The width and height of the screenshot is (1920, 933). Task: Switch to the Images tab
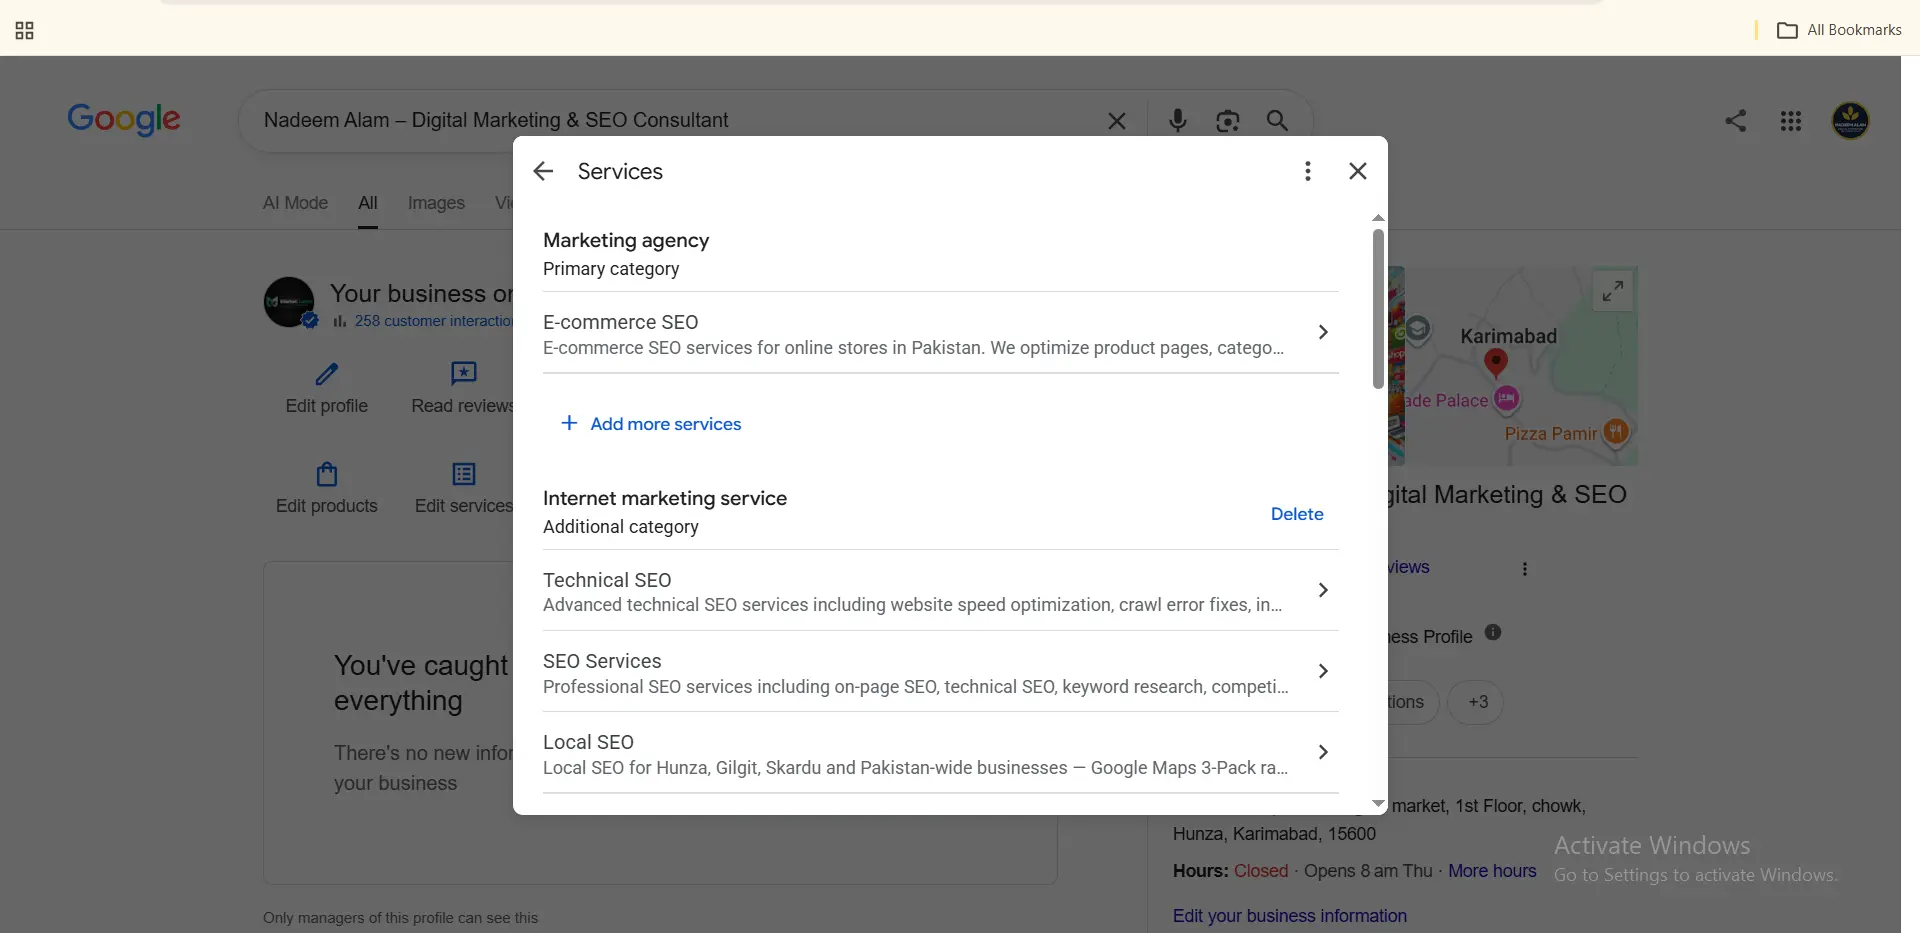[x=436, y=203]
